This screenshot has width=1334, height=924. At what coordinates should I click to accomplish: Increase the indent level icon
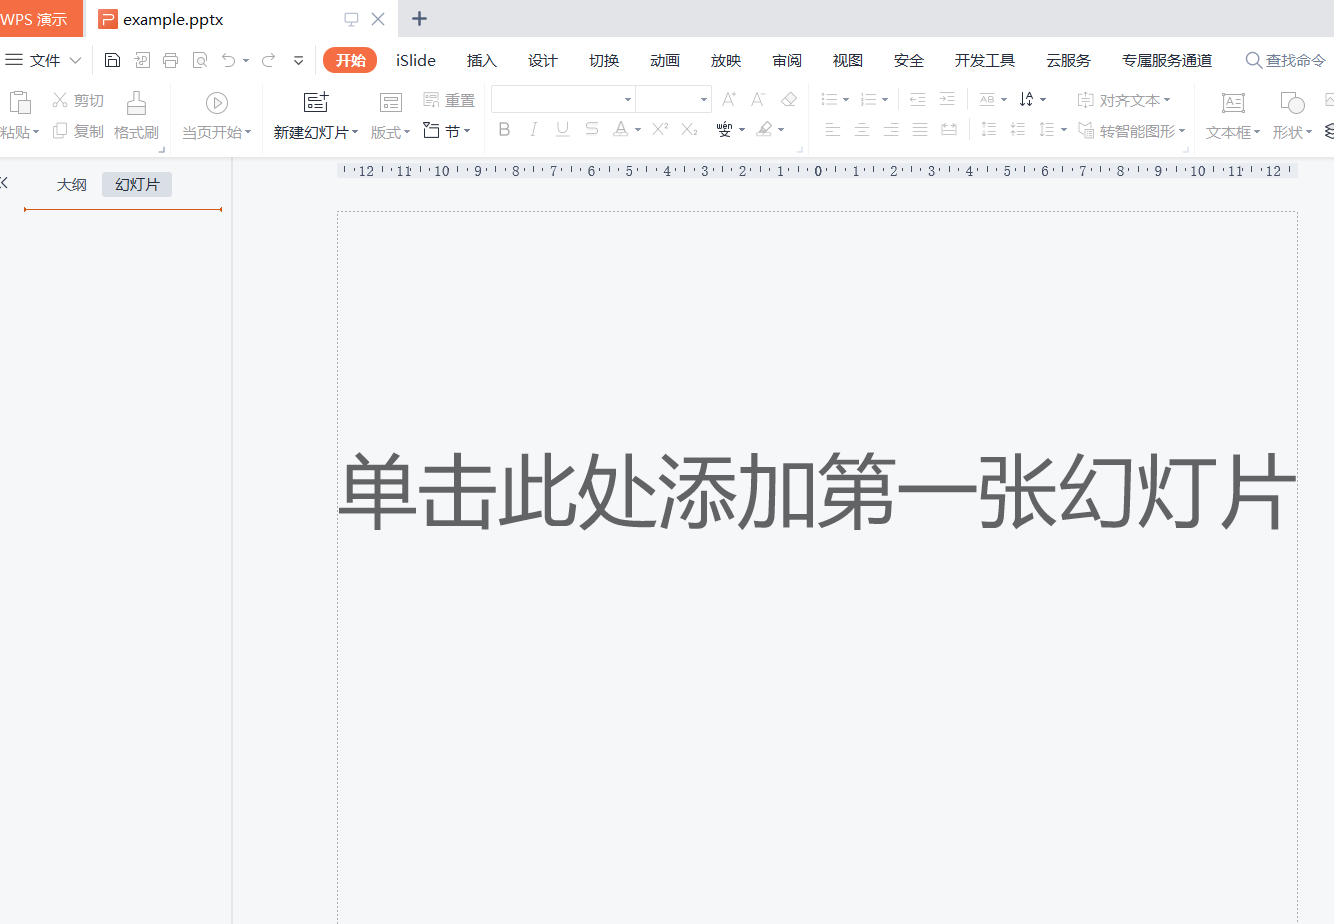point(947,99)
